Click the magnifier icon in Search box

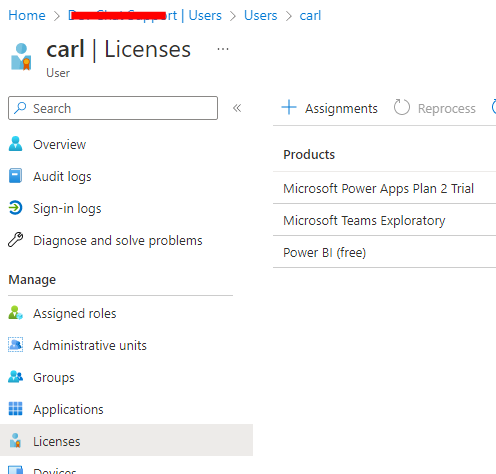click(20, 108)
